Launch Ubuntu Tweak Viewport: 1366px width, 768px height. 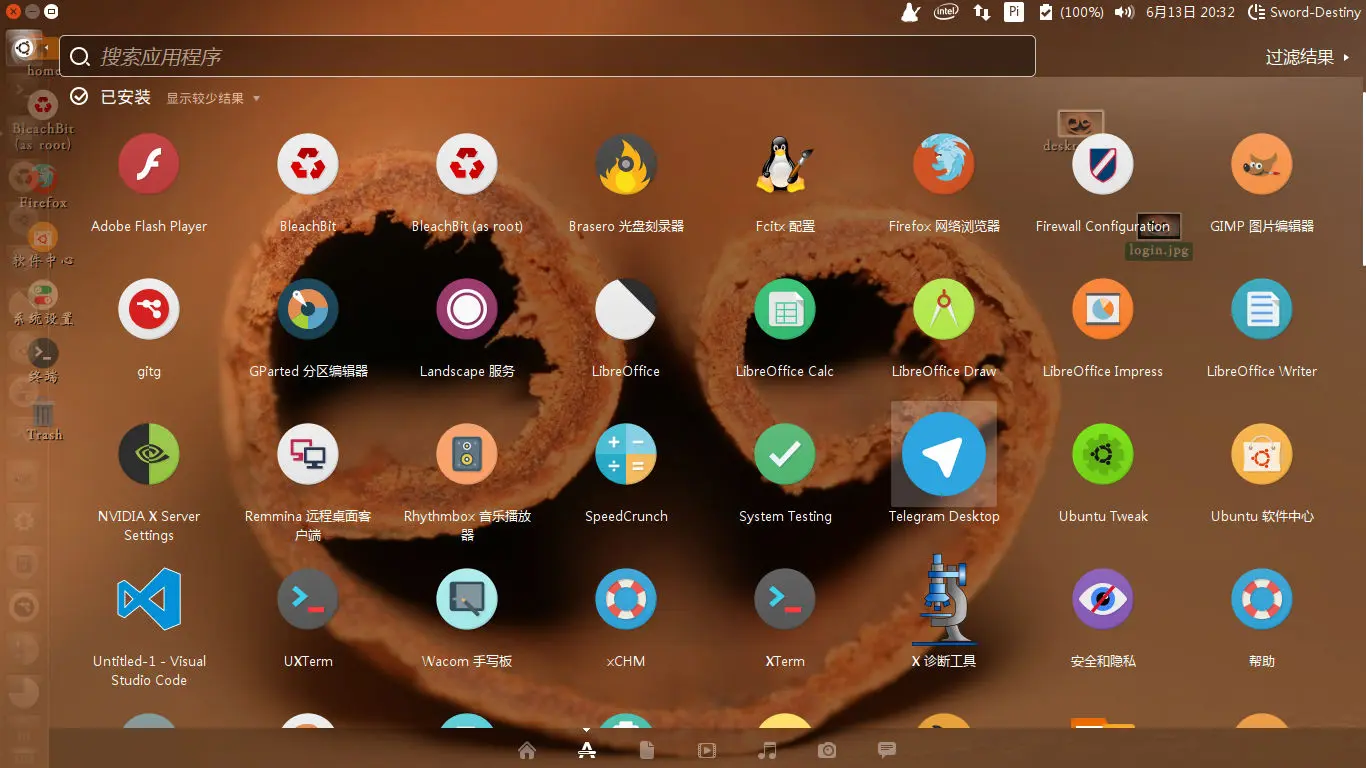(x=1102, y=454)
